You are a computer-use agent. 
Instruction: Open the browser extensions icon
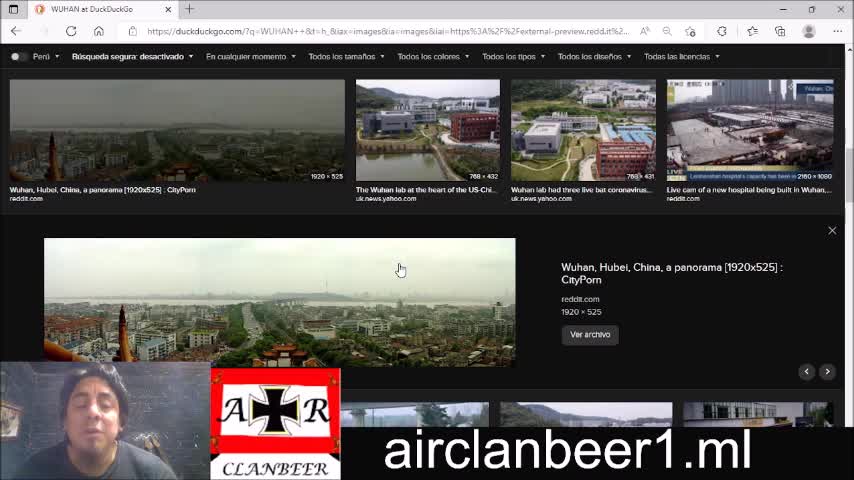722,31
